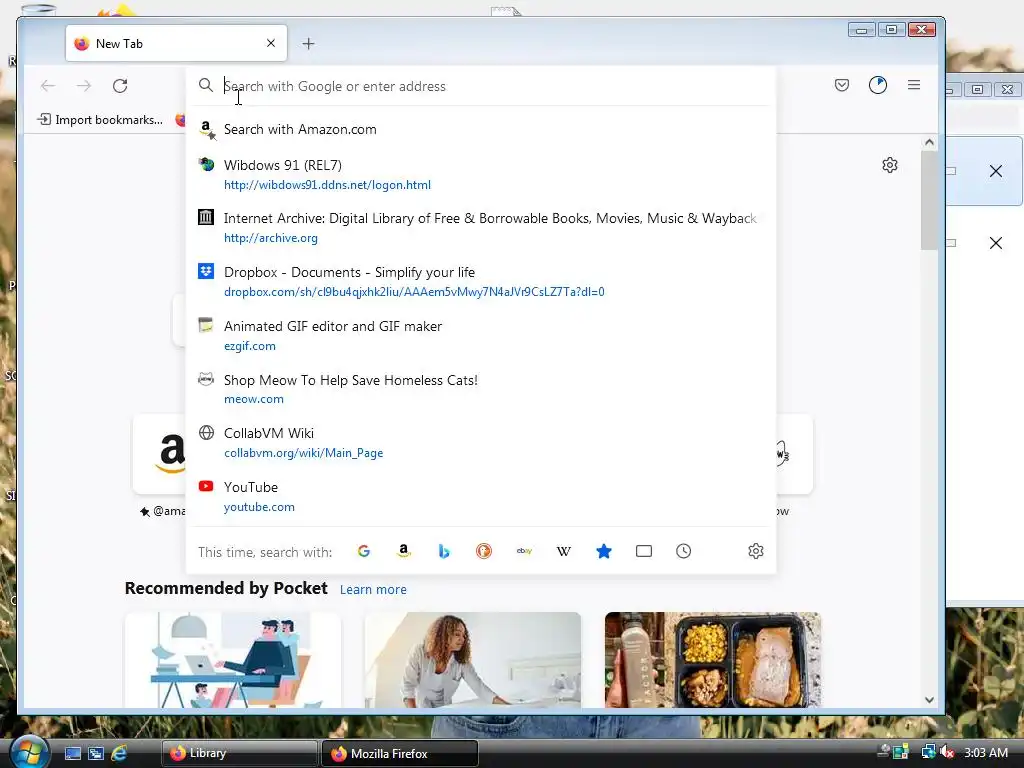The height and width of the screenshot is (768, 1024).
Task: Go forward one page
Action: click(84, 86)
